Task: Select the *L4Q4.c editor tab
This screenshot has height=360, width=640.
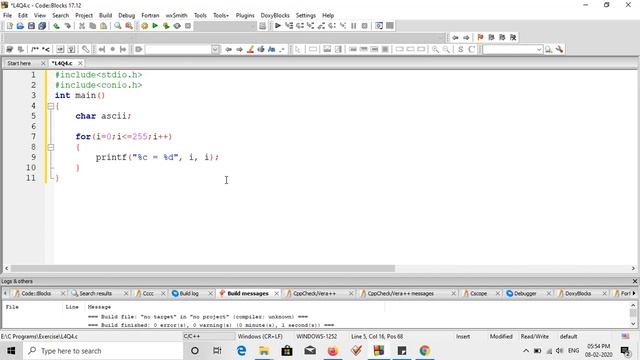Action: (x=62, y=63)
